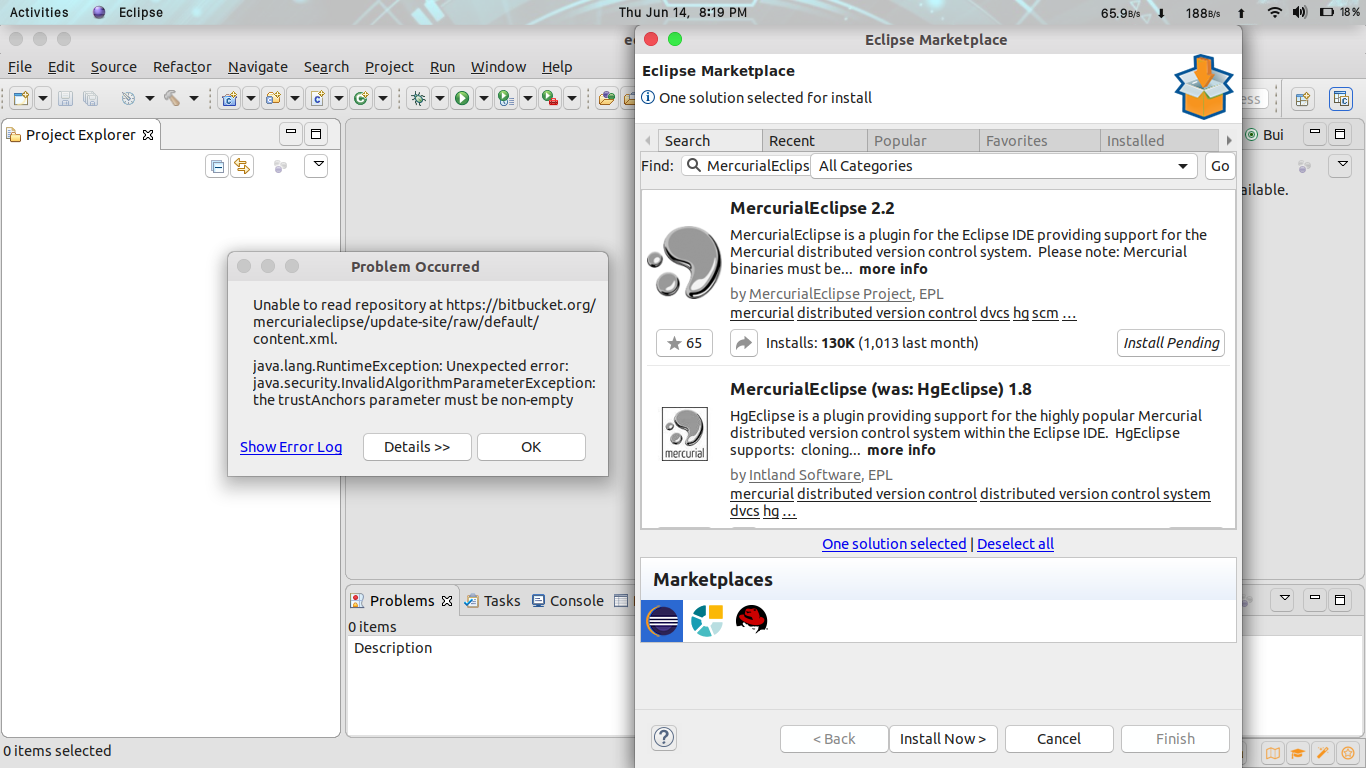Click the help question mark icon
This screenshot has width=1366, height=768.
tap(664, 738)
